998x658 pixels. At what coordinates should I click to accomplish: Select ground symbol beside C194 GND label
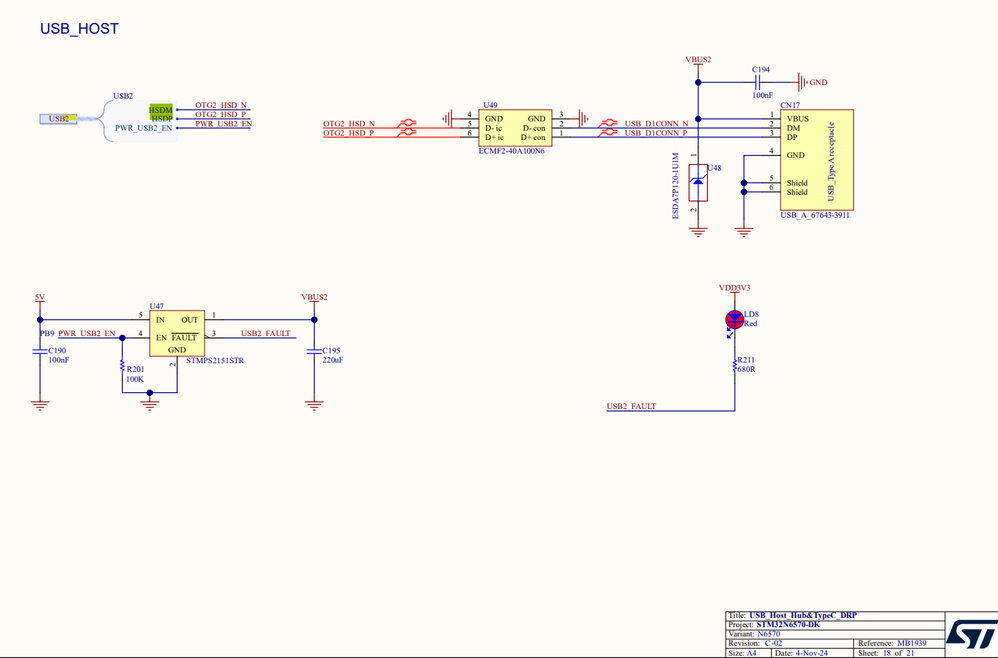click(x=802, y=82)
